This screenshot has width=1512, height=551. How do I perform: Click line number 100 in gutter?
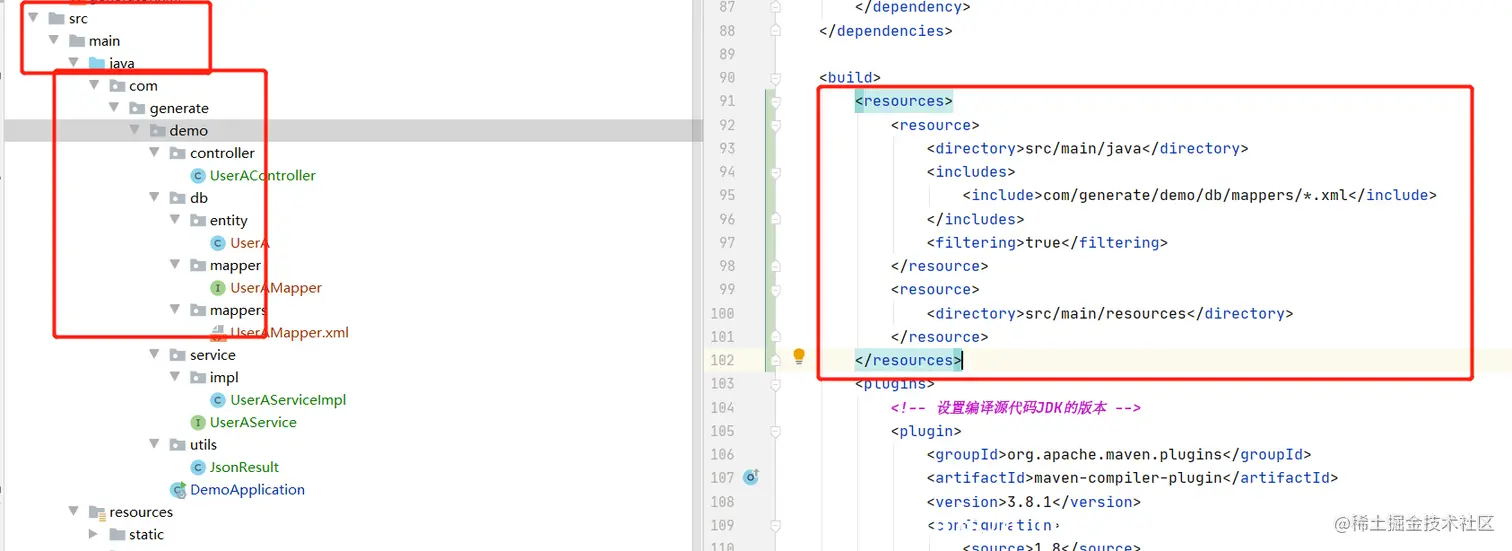pyautogui.click(x=722, y=313)
